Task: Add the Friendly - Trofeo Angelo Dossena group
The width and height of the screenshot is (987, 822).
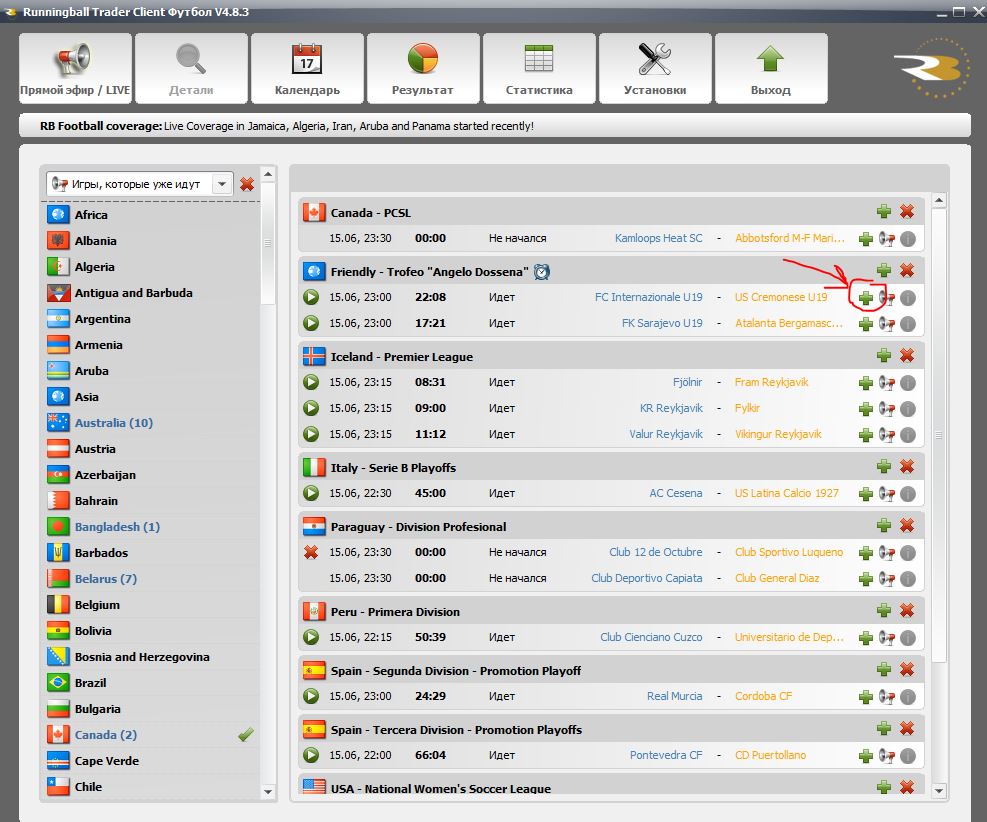Action: coord(884,271)
